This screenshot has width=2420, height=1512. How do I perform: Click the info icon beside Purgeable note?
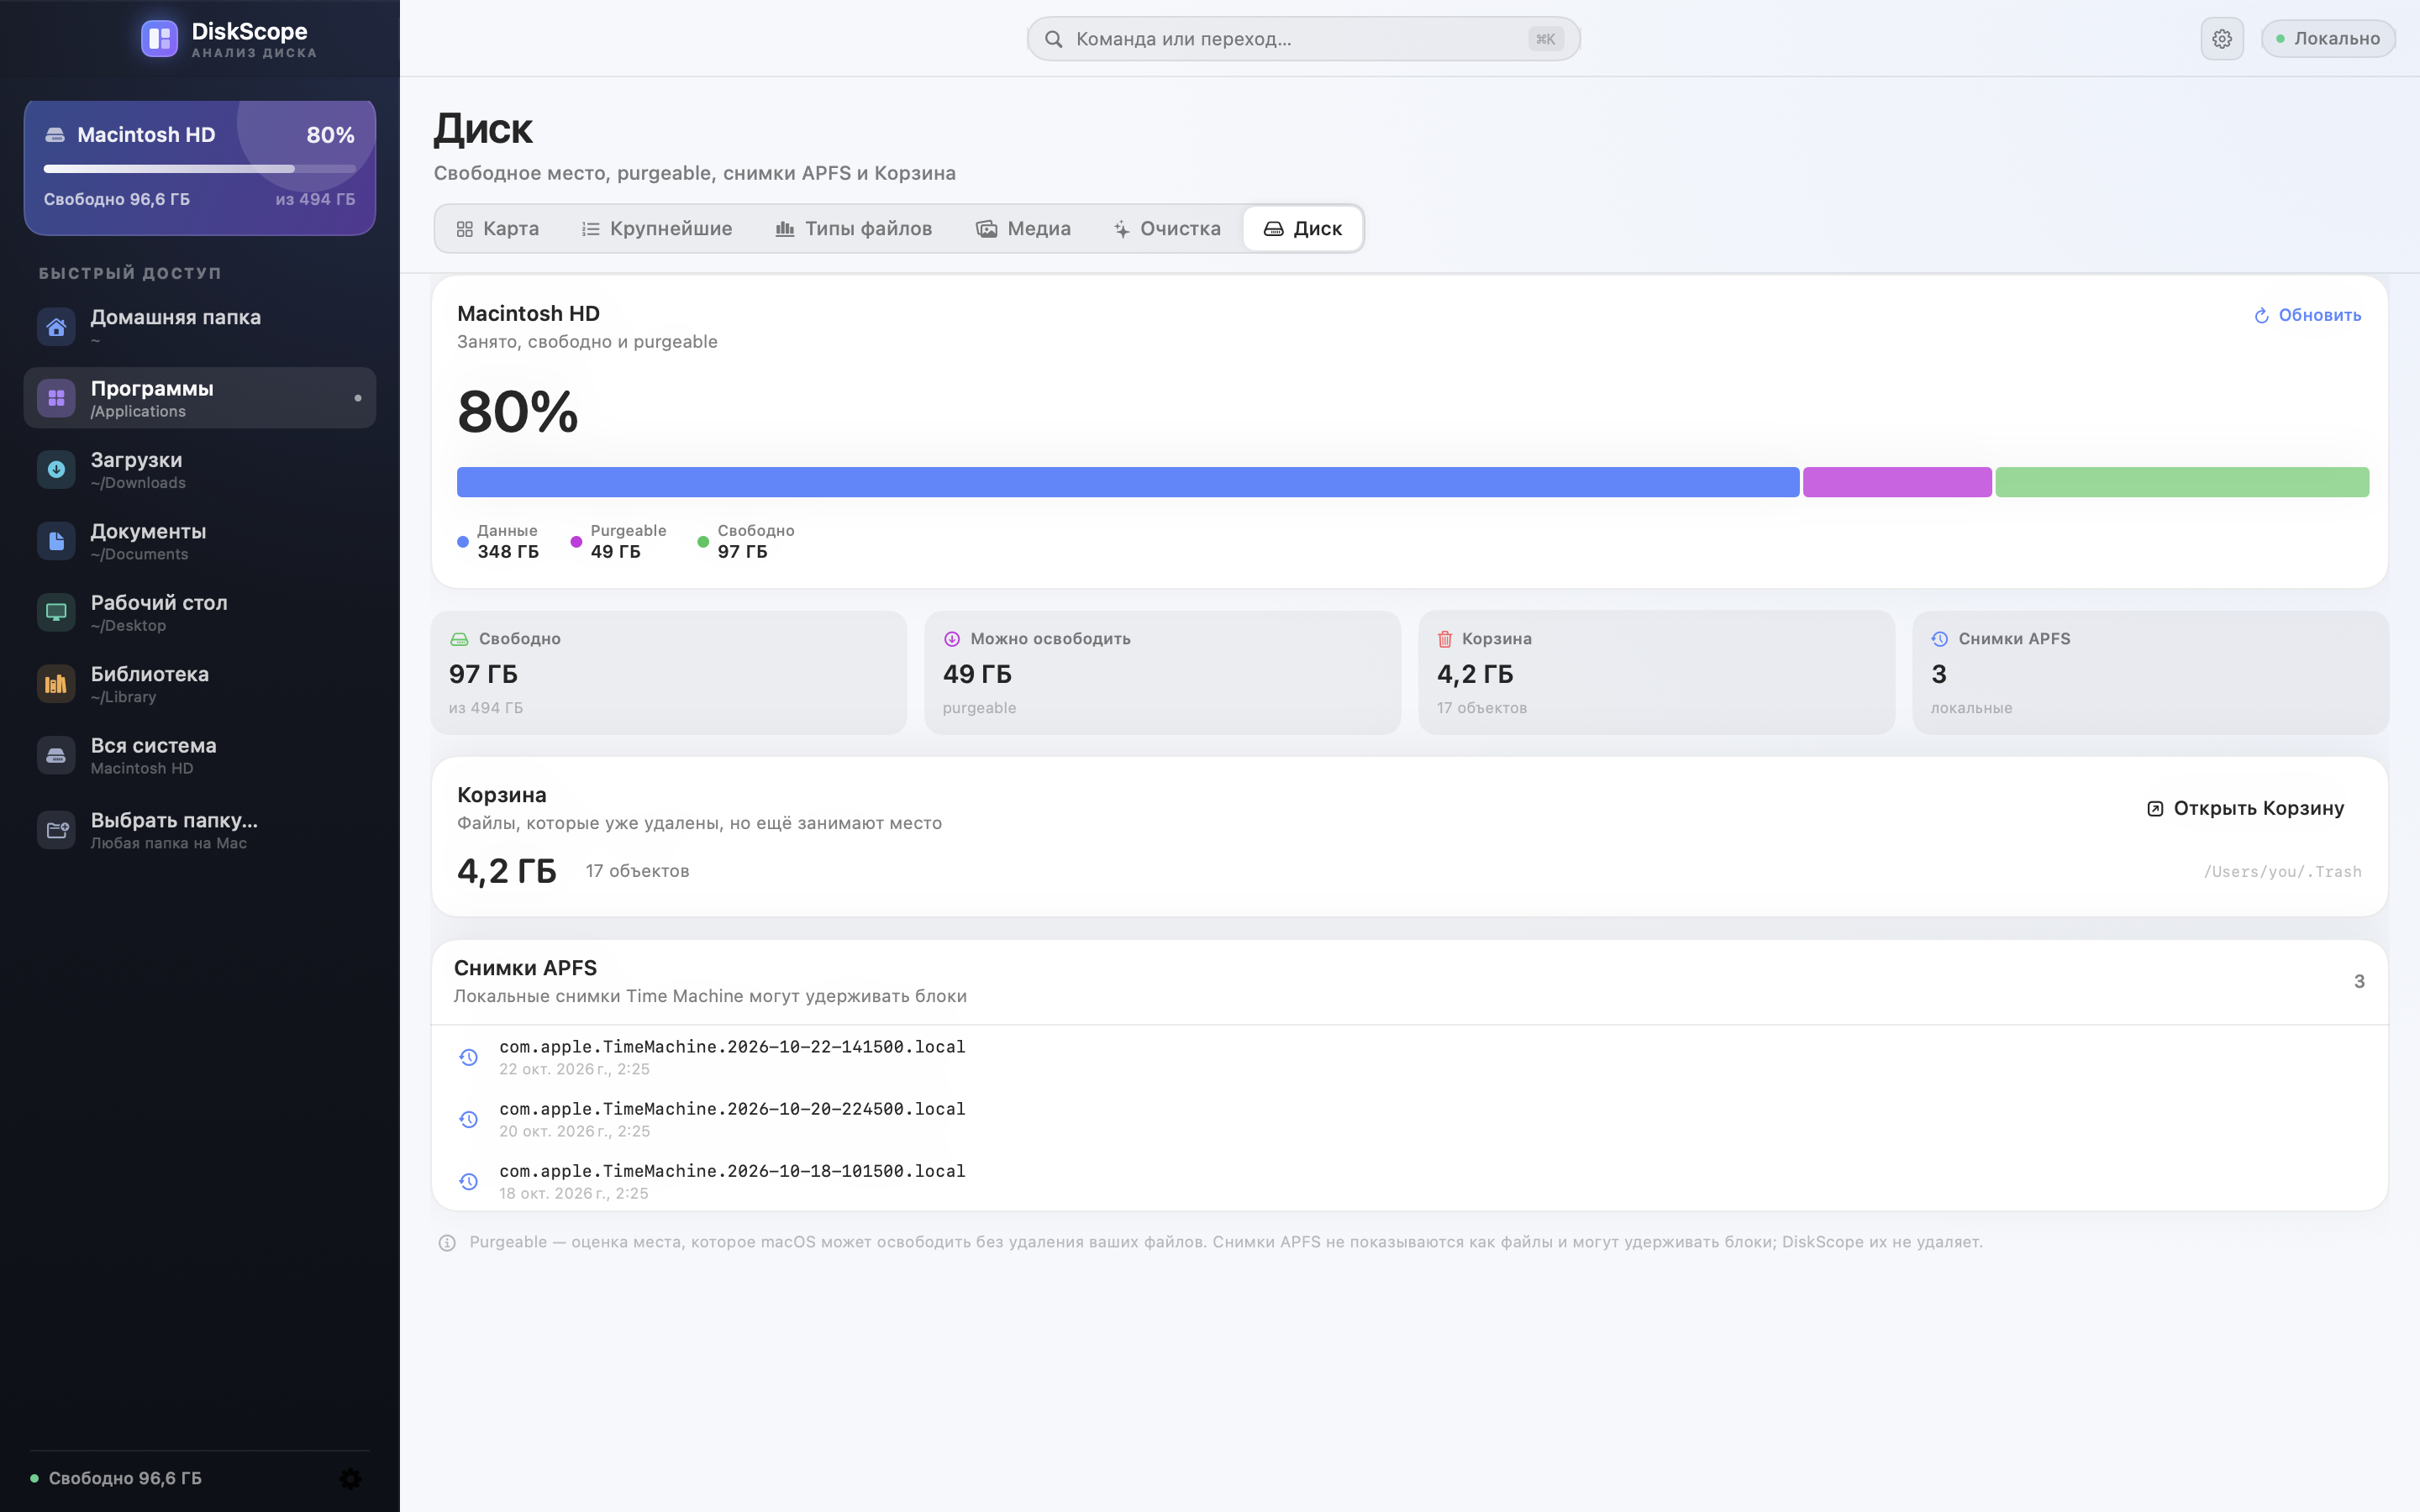[x=447, y=1242]
